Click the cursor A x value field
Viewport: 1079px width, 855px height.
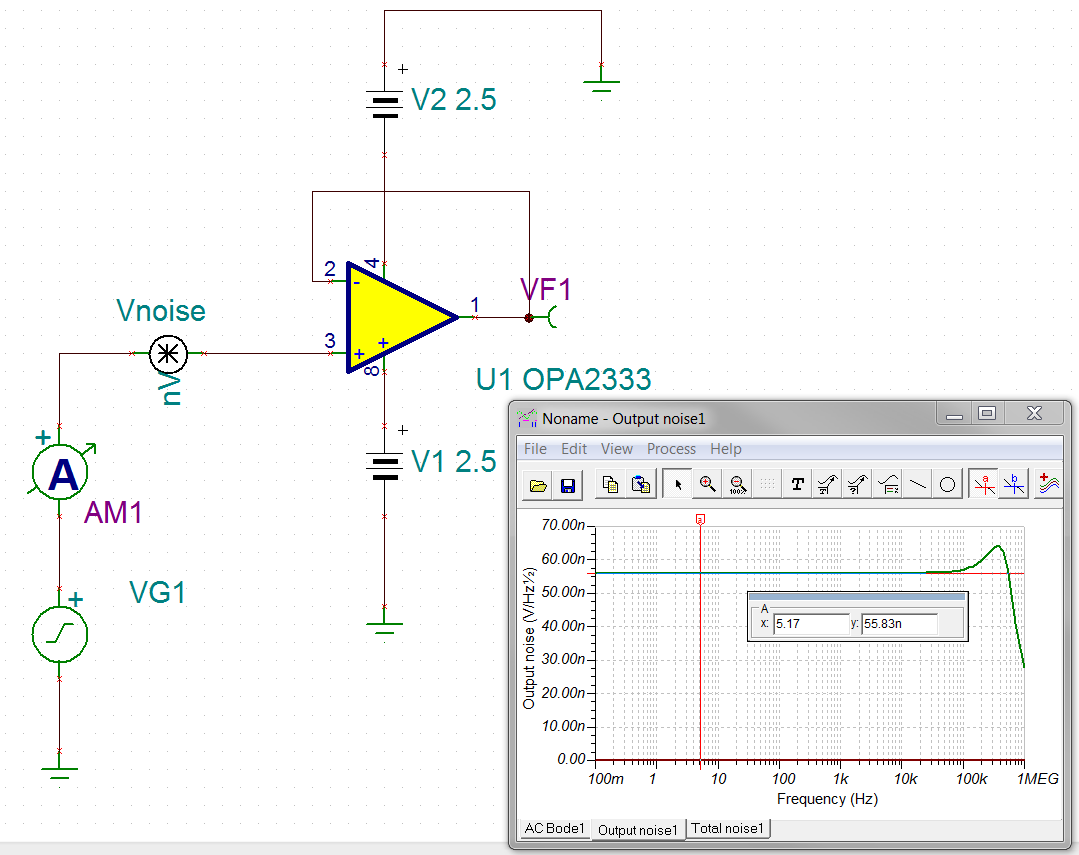pos(811,624)
